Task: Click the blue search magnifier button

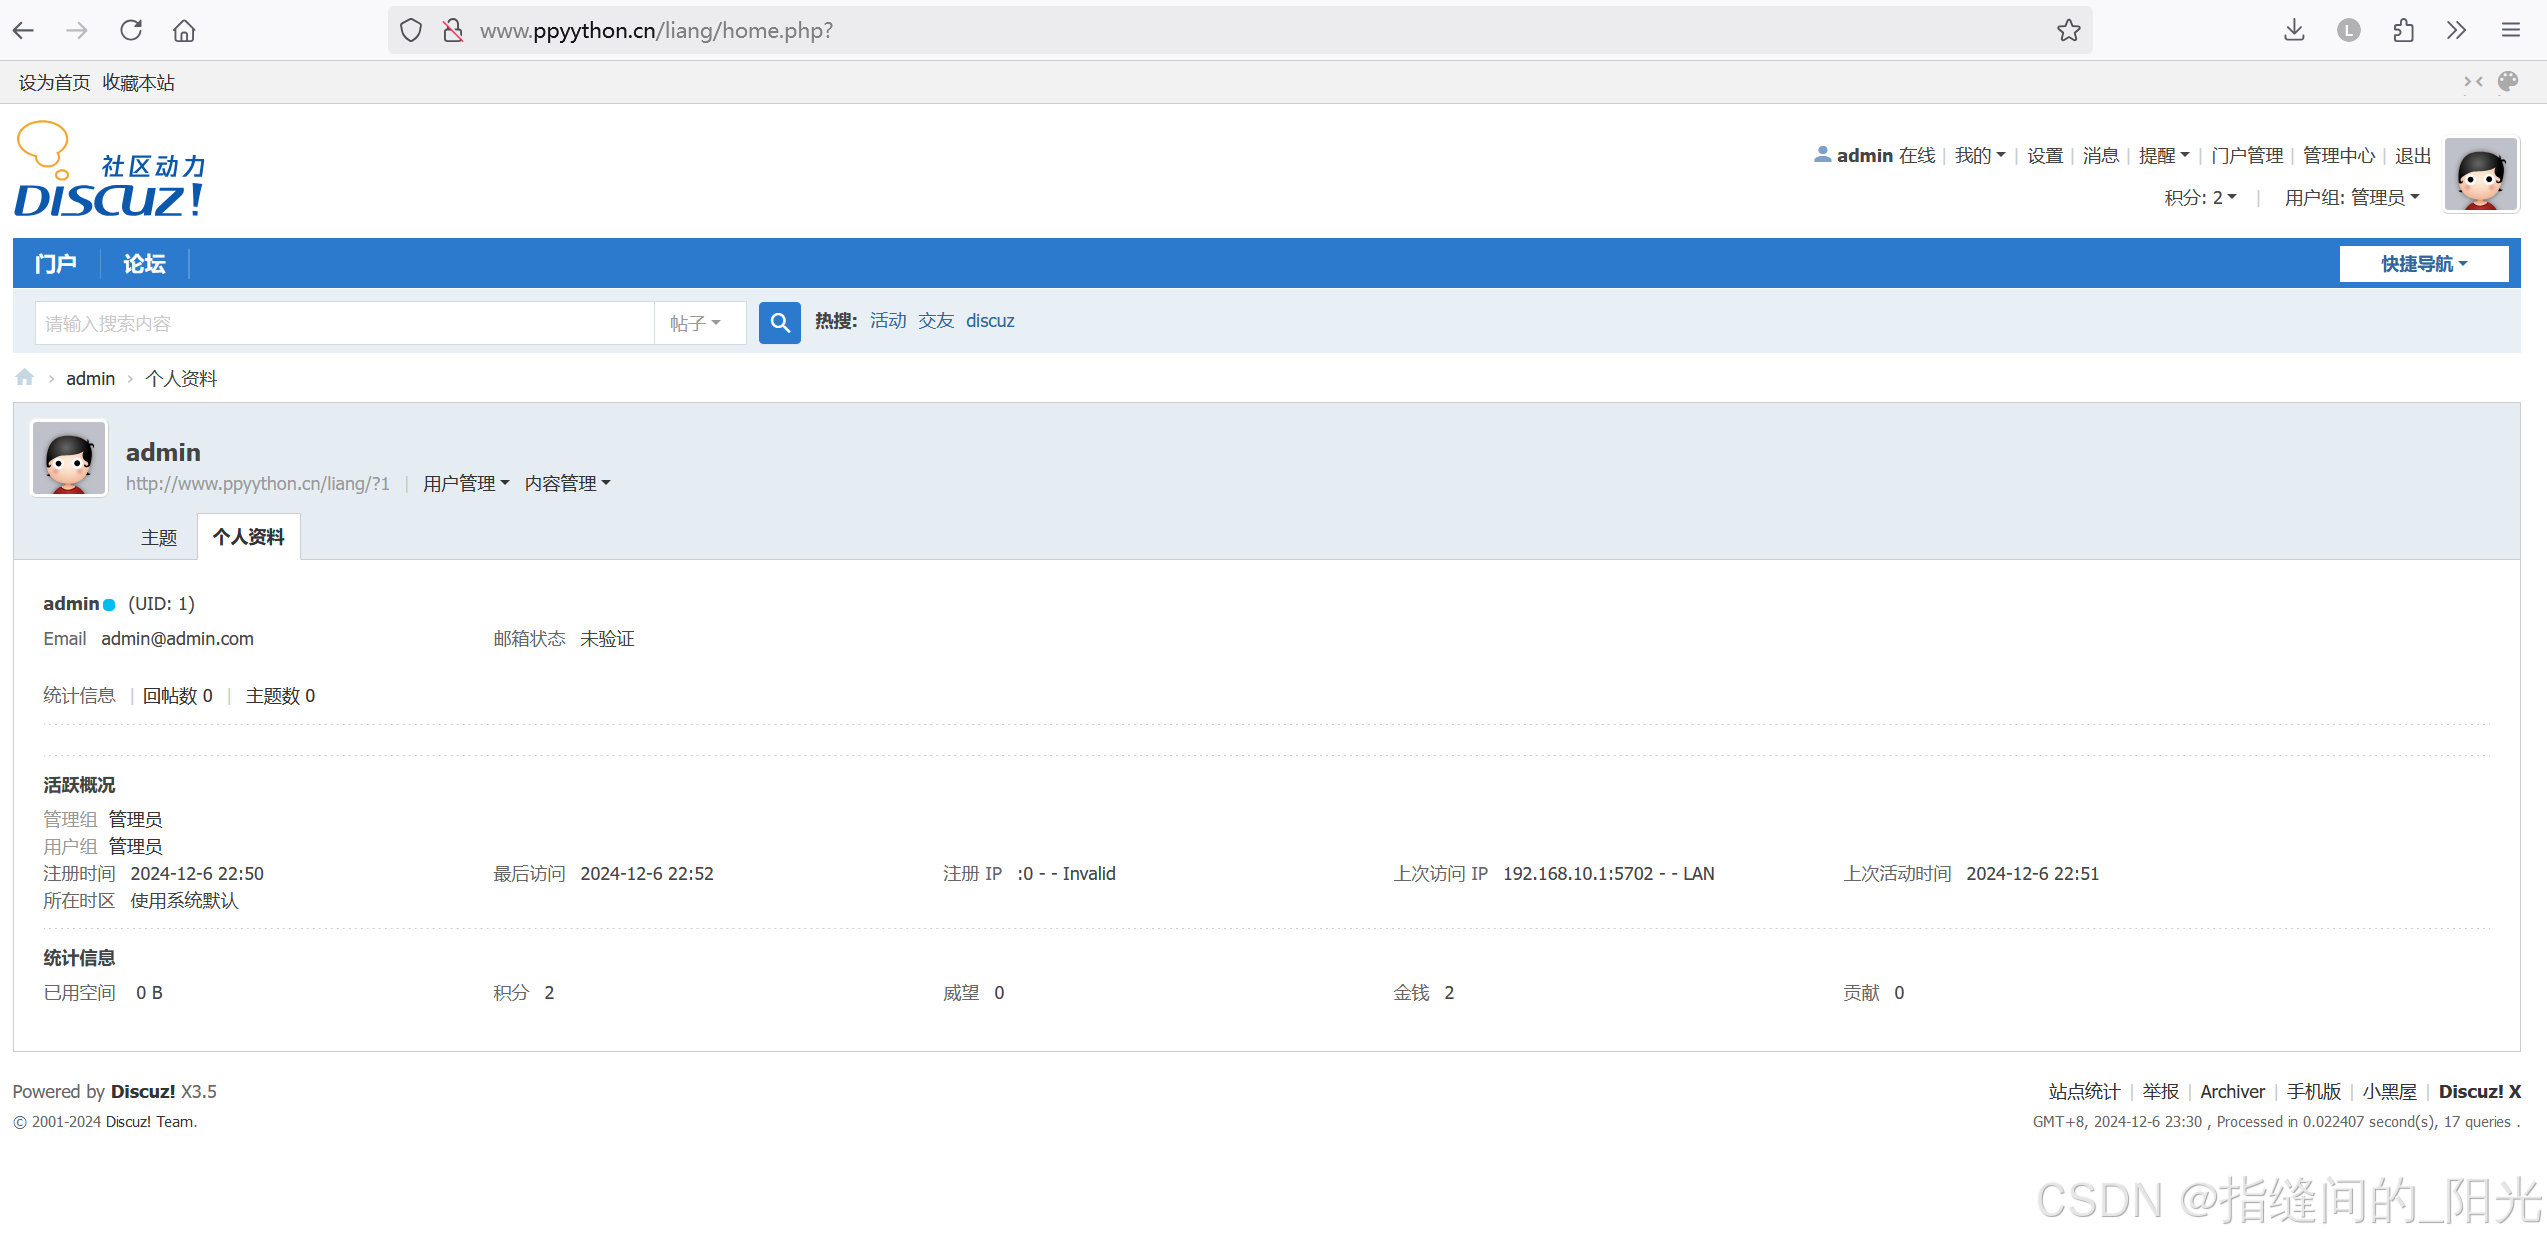Action: click(779, 322)
